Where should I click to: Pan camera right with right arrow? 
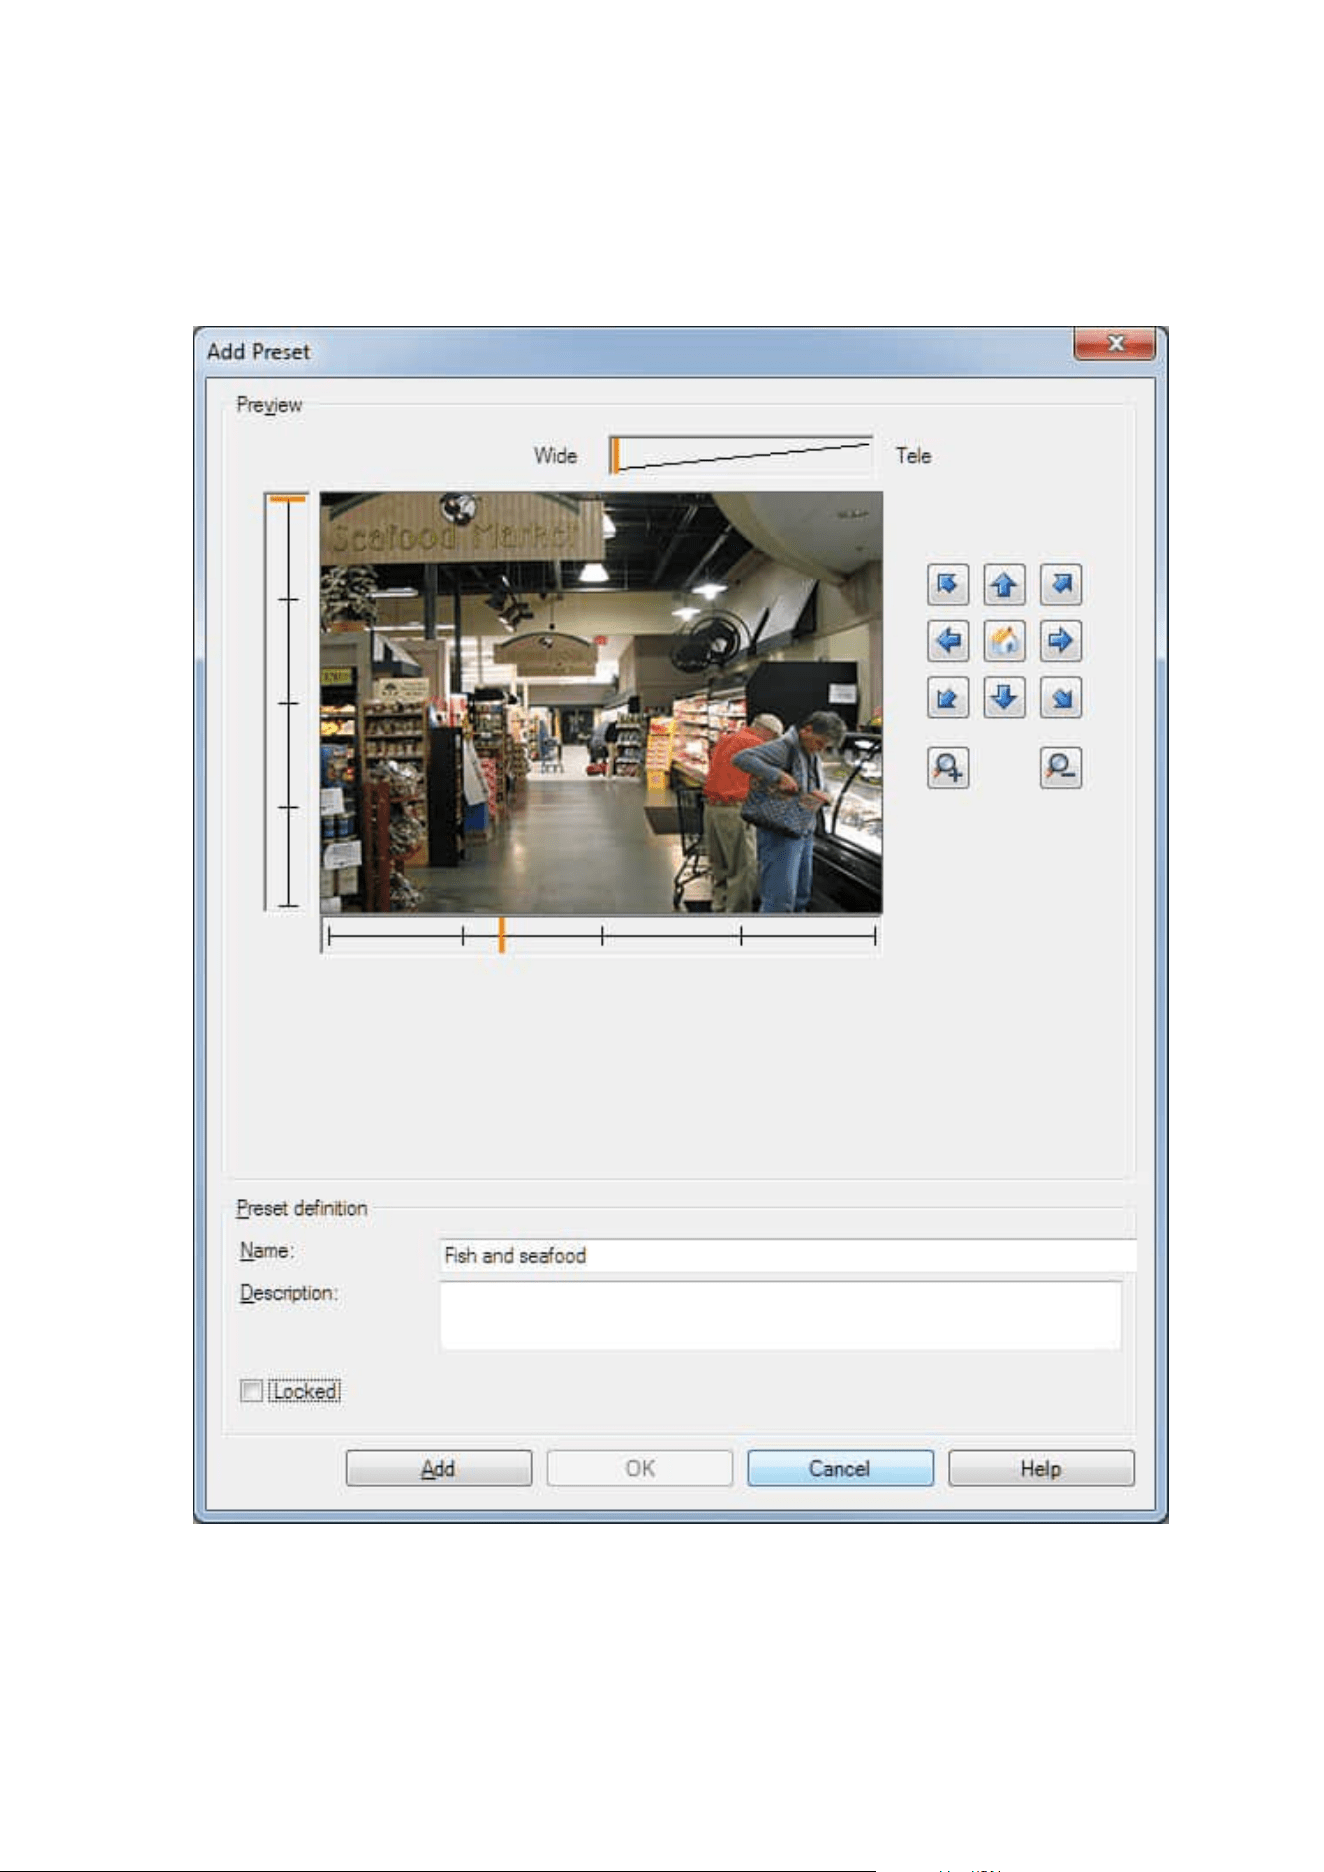1061,641
